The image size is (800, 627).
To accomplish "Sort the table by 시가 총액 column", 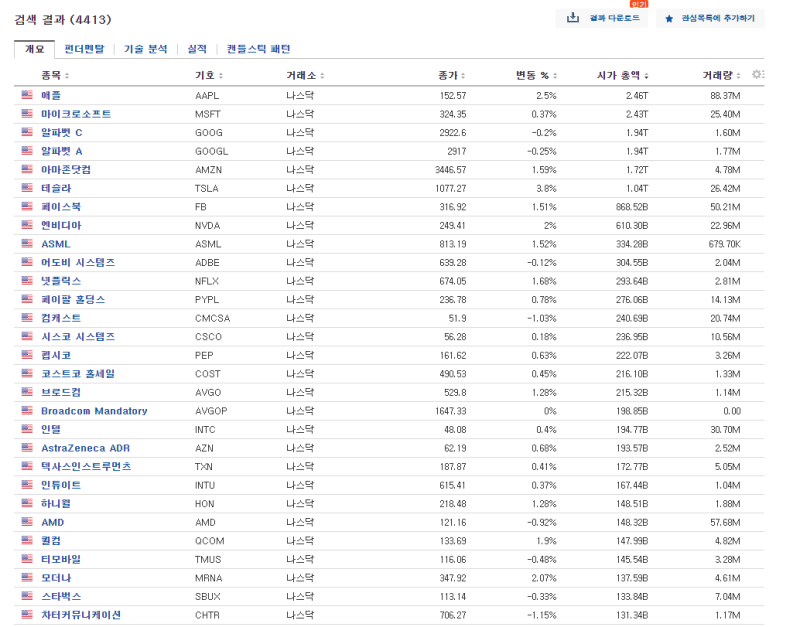I will click(622, 76).
